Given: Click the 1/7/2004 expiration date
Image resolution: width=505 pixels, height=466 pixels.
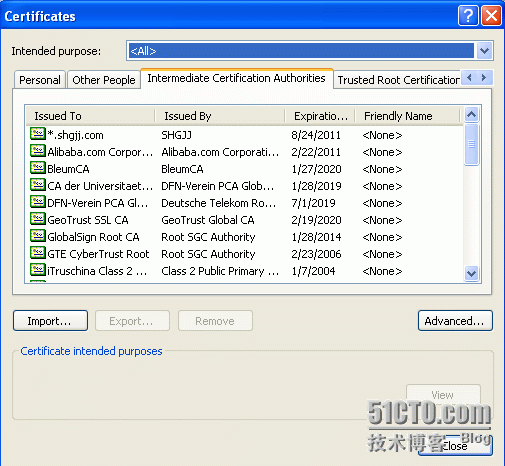Looking at the screenshot, I should 313,271.
